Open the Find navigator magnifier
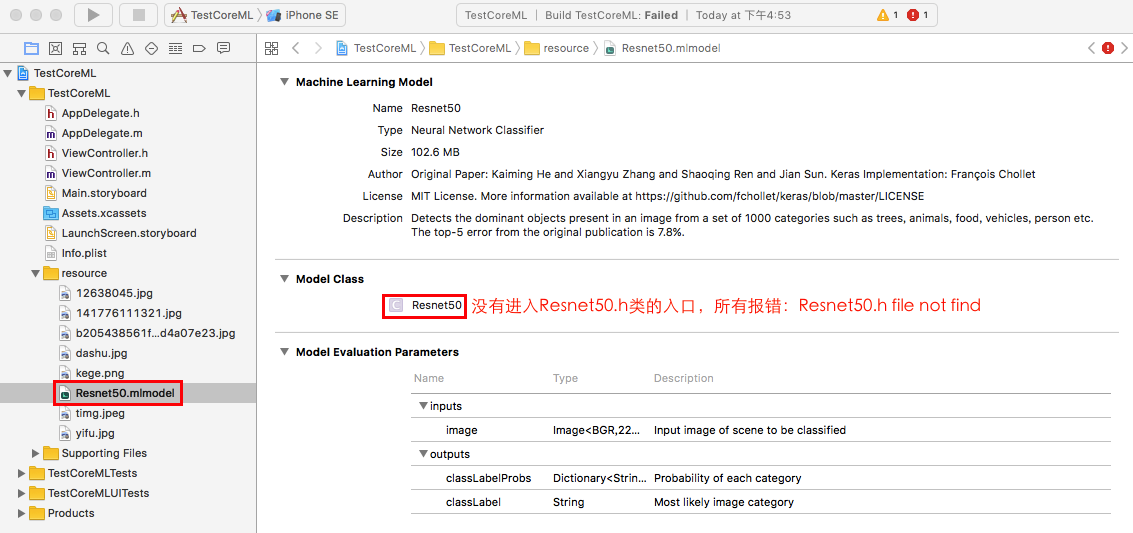1133x533 pixels. tap(103, 48)
